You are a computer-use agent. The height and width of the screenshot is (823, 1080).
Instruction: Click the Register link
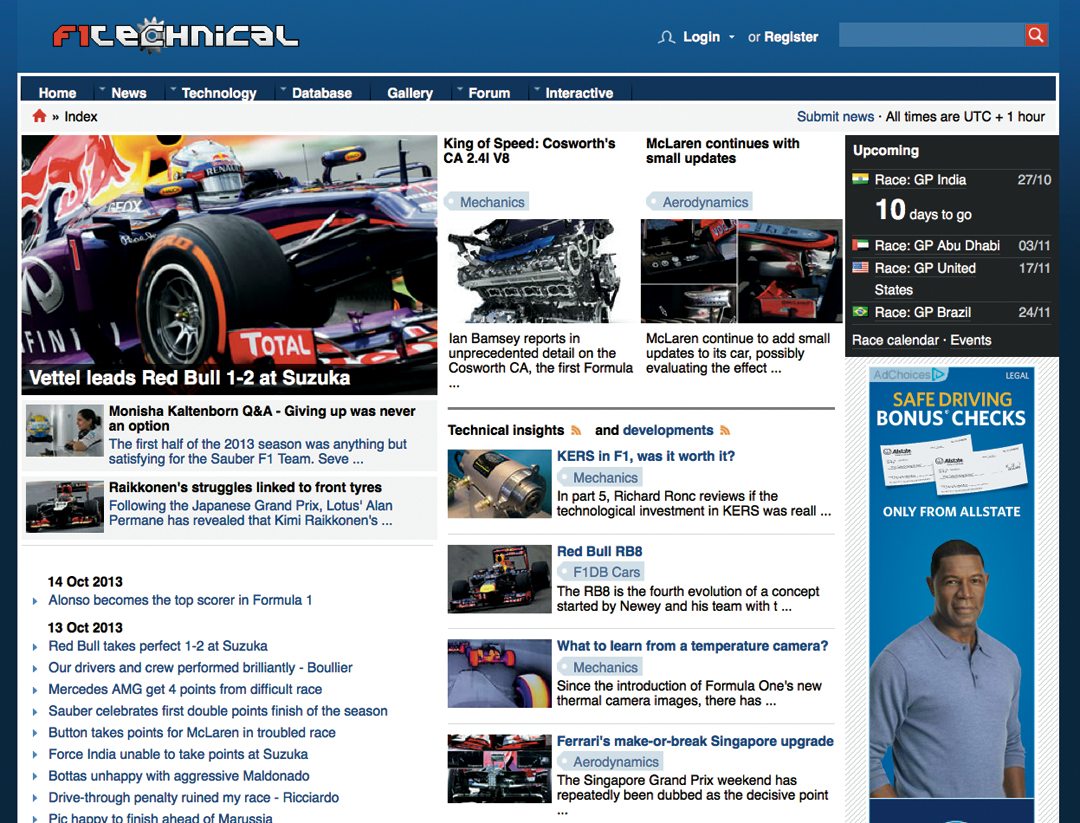click(791, 37)
